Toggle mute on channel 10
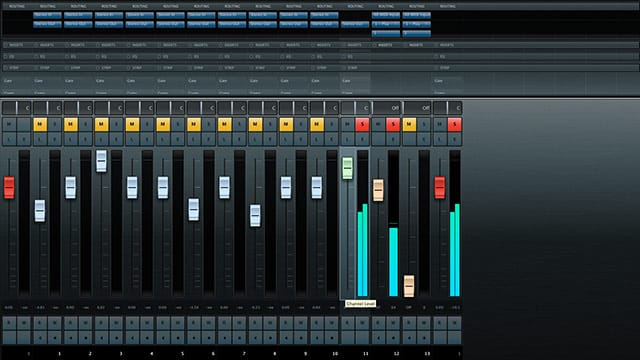 (x=317, y=124)
